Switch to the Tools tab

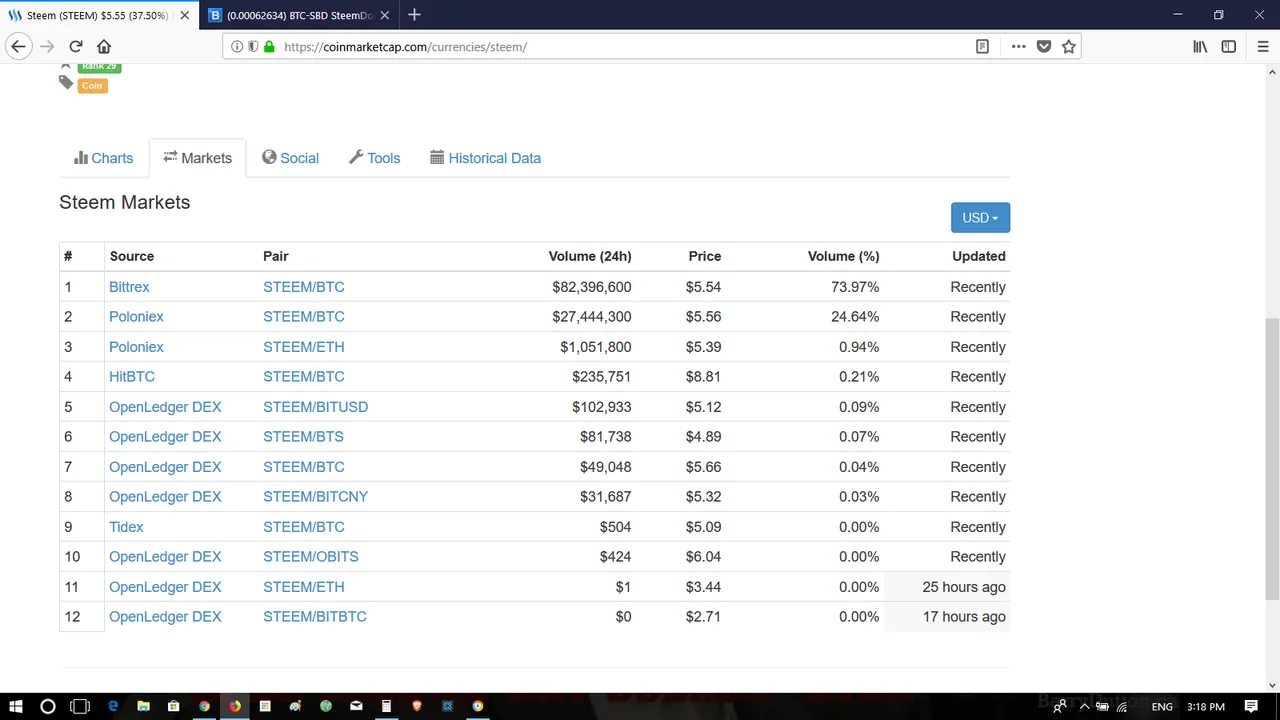374,158
